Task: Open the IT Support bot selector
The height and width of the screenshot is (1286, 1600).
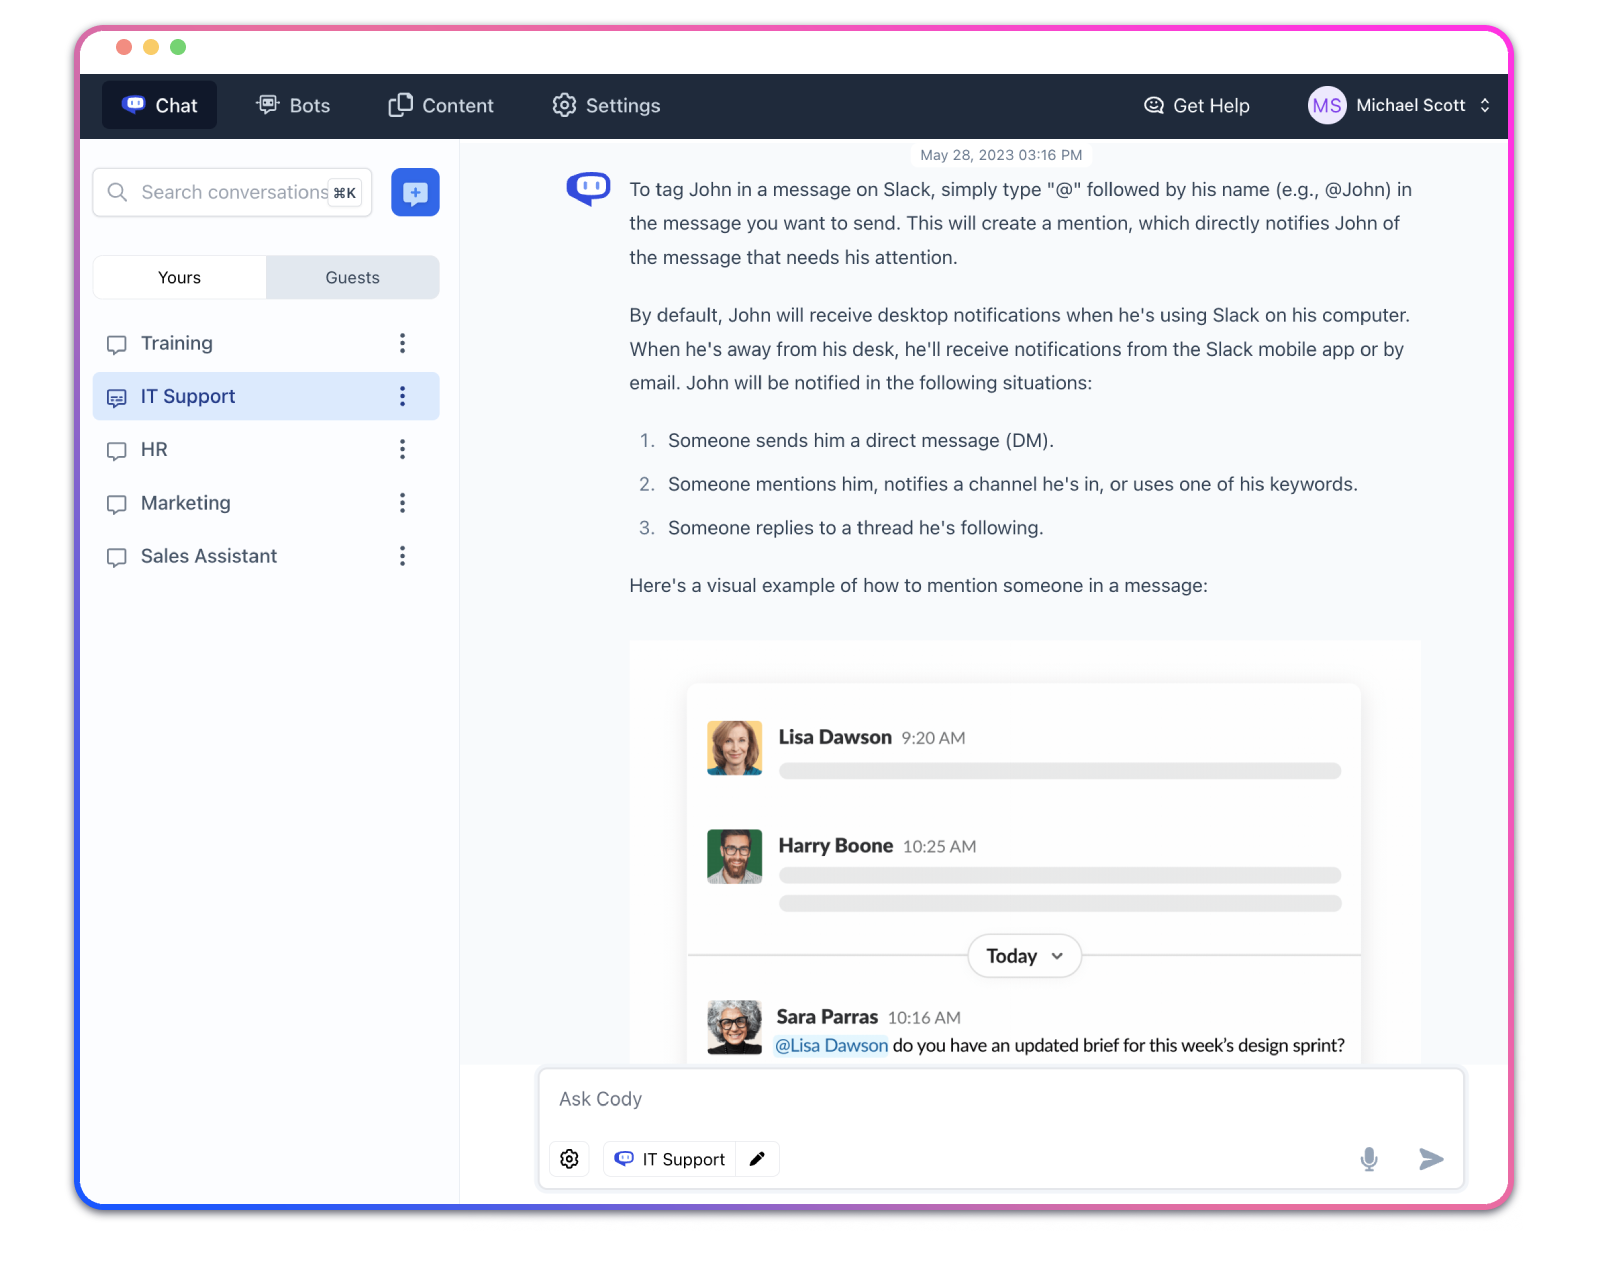Action: [x=670, y=1159]
